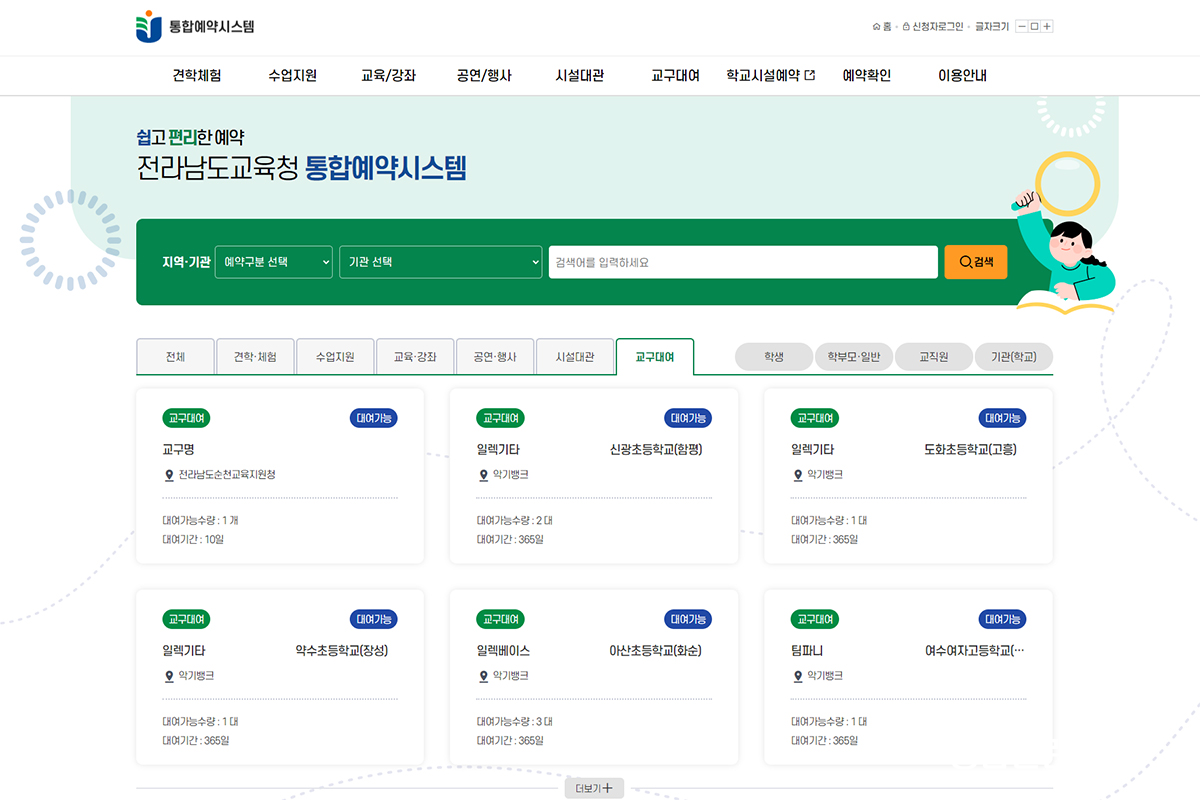Open 일렉기타 card for 약수초등학교(장성)
This screenshot has height=800, width=1200.
(x=184, y=651)
